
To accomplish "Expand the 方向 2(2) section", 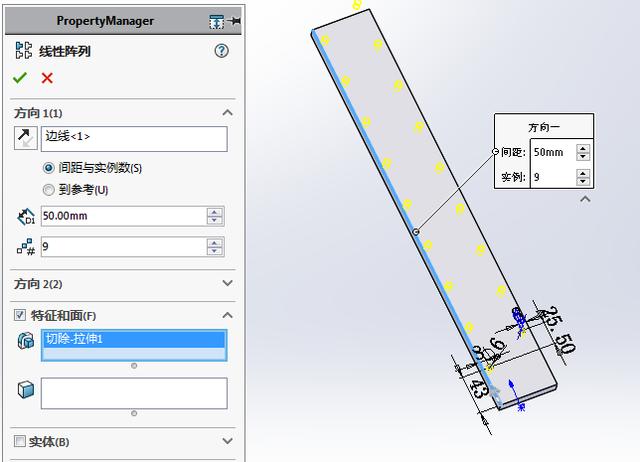I will 227,283.
